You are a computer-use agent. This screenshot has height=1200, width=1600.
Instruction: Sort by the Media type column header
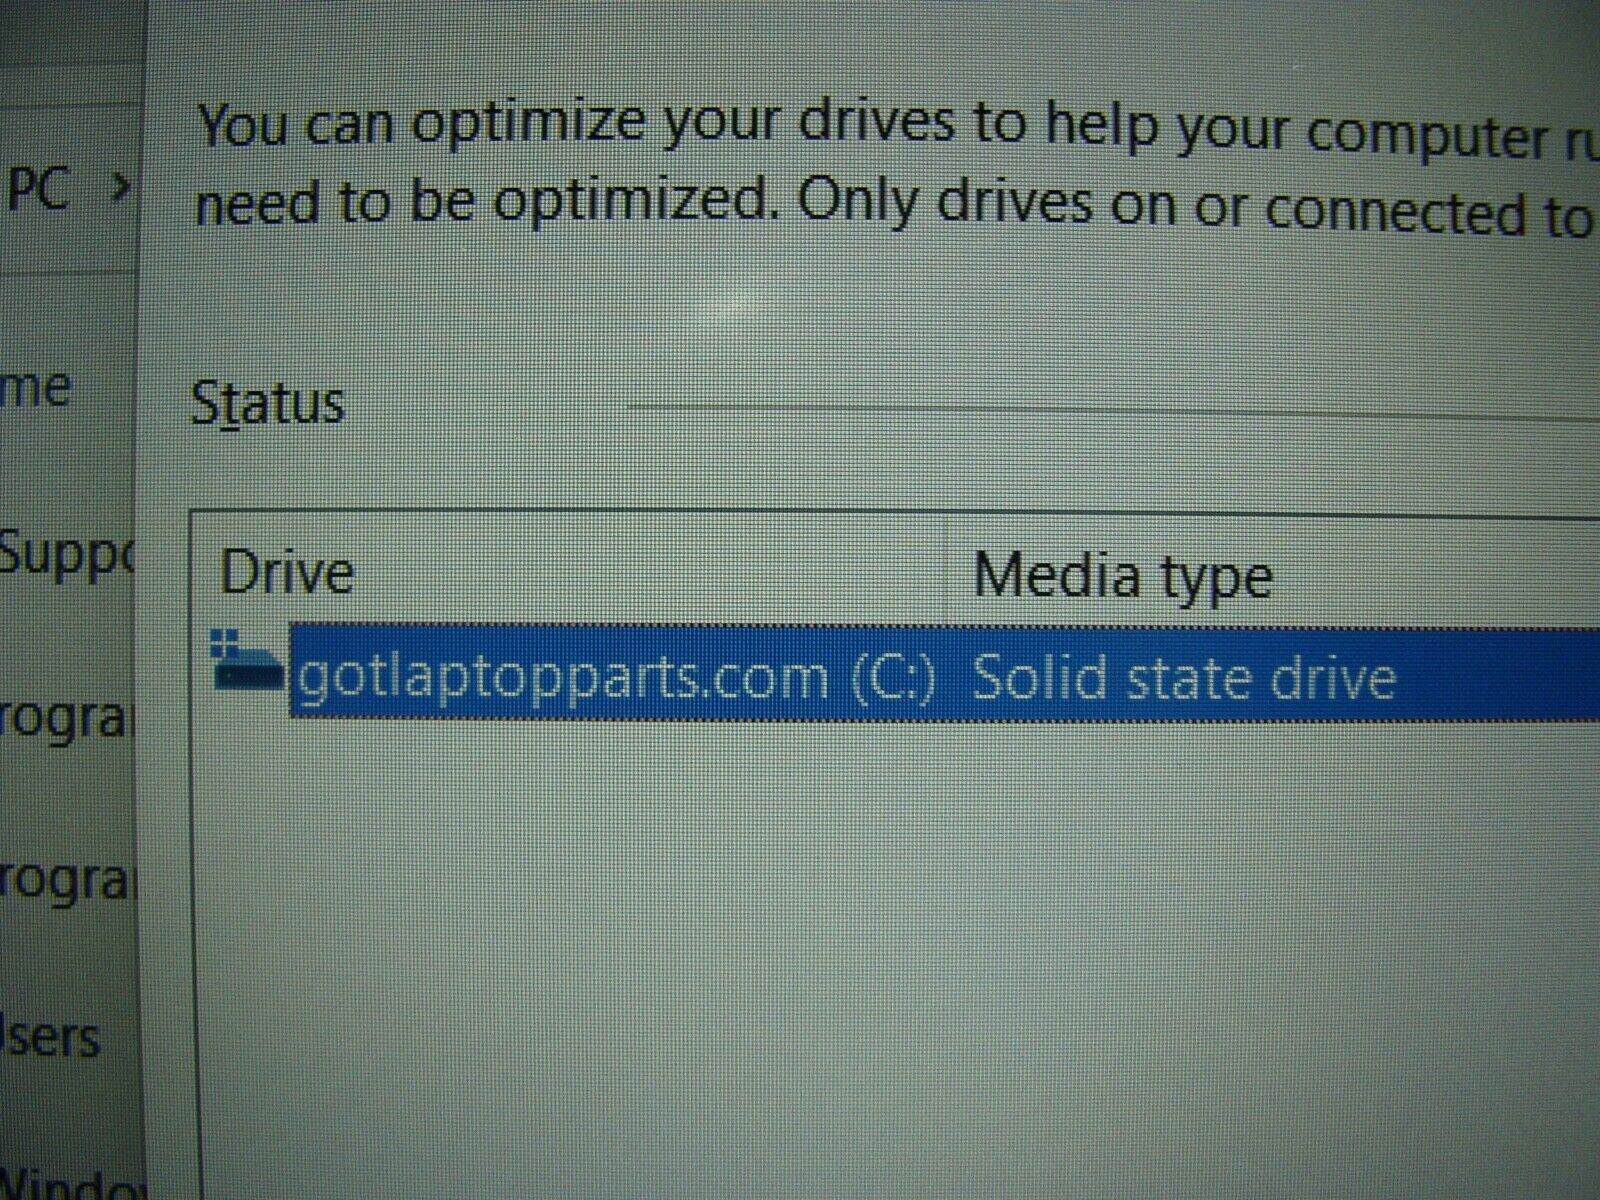pos(1122,577)
